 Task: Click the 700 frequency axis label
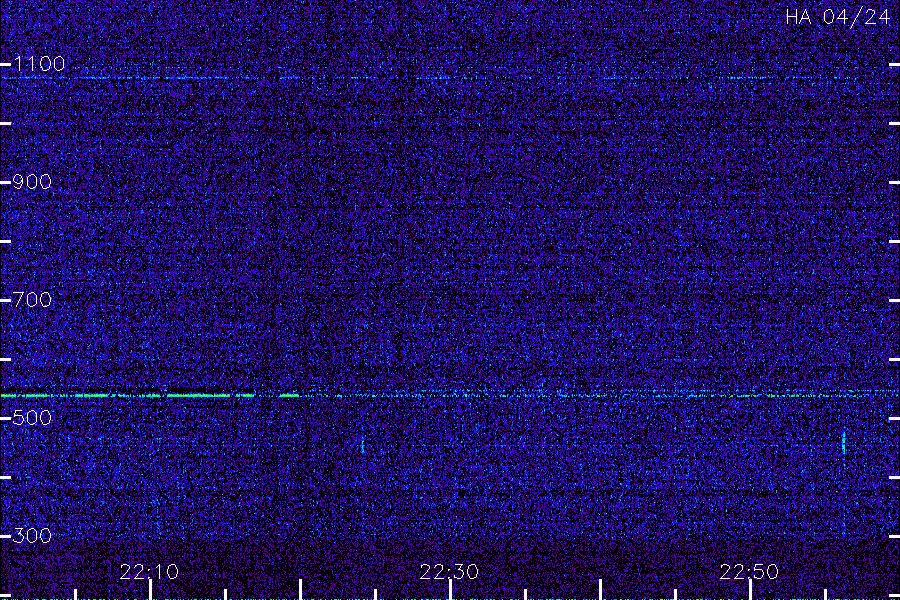(x=32, y=300)
